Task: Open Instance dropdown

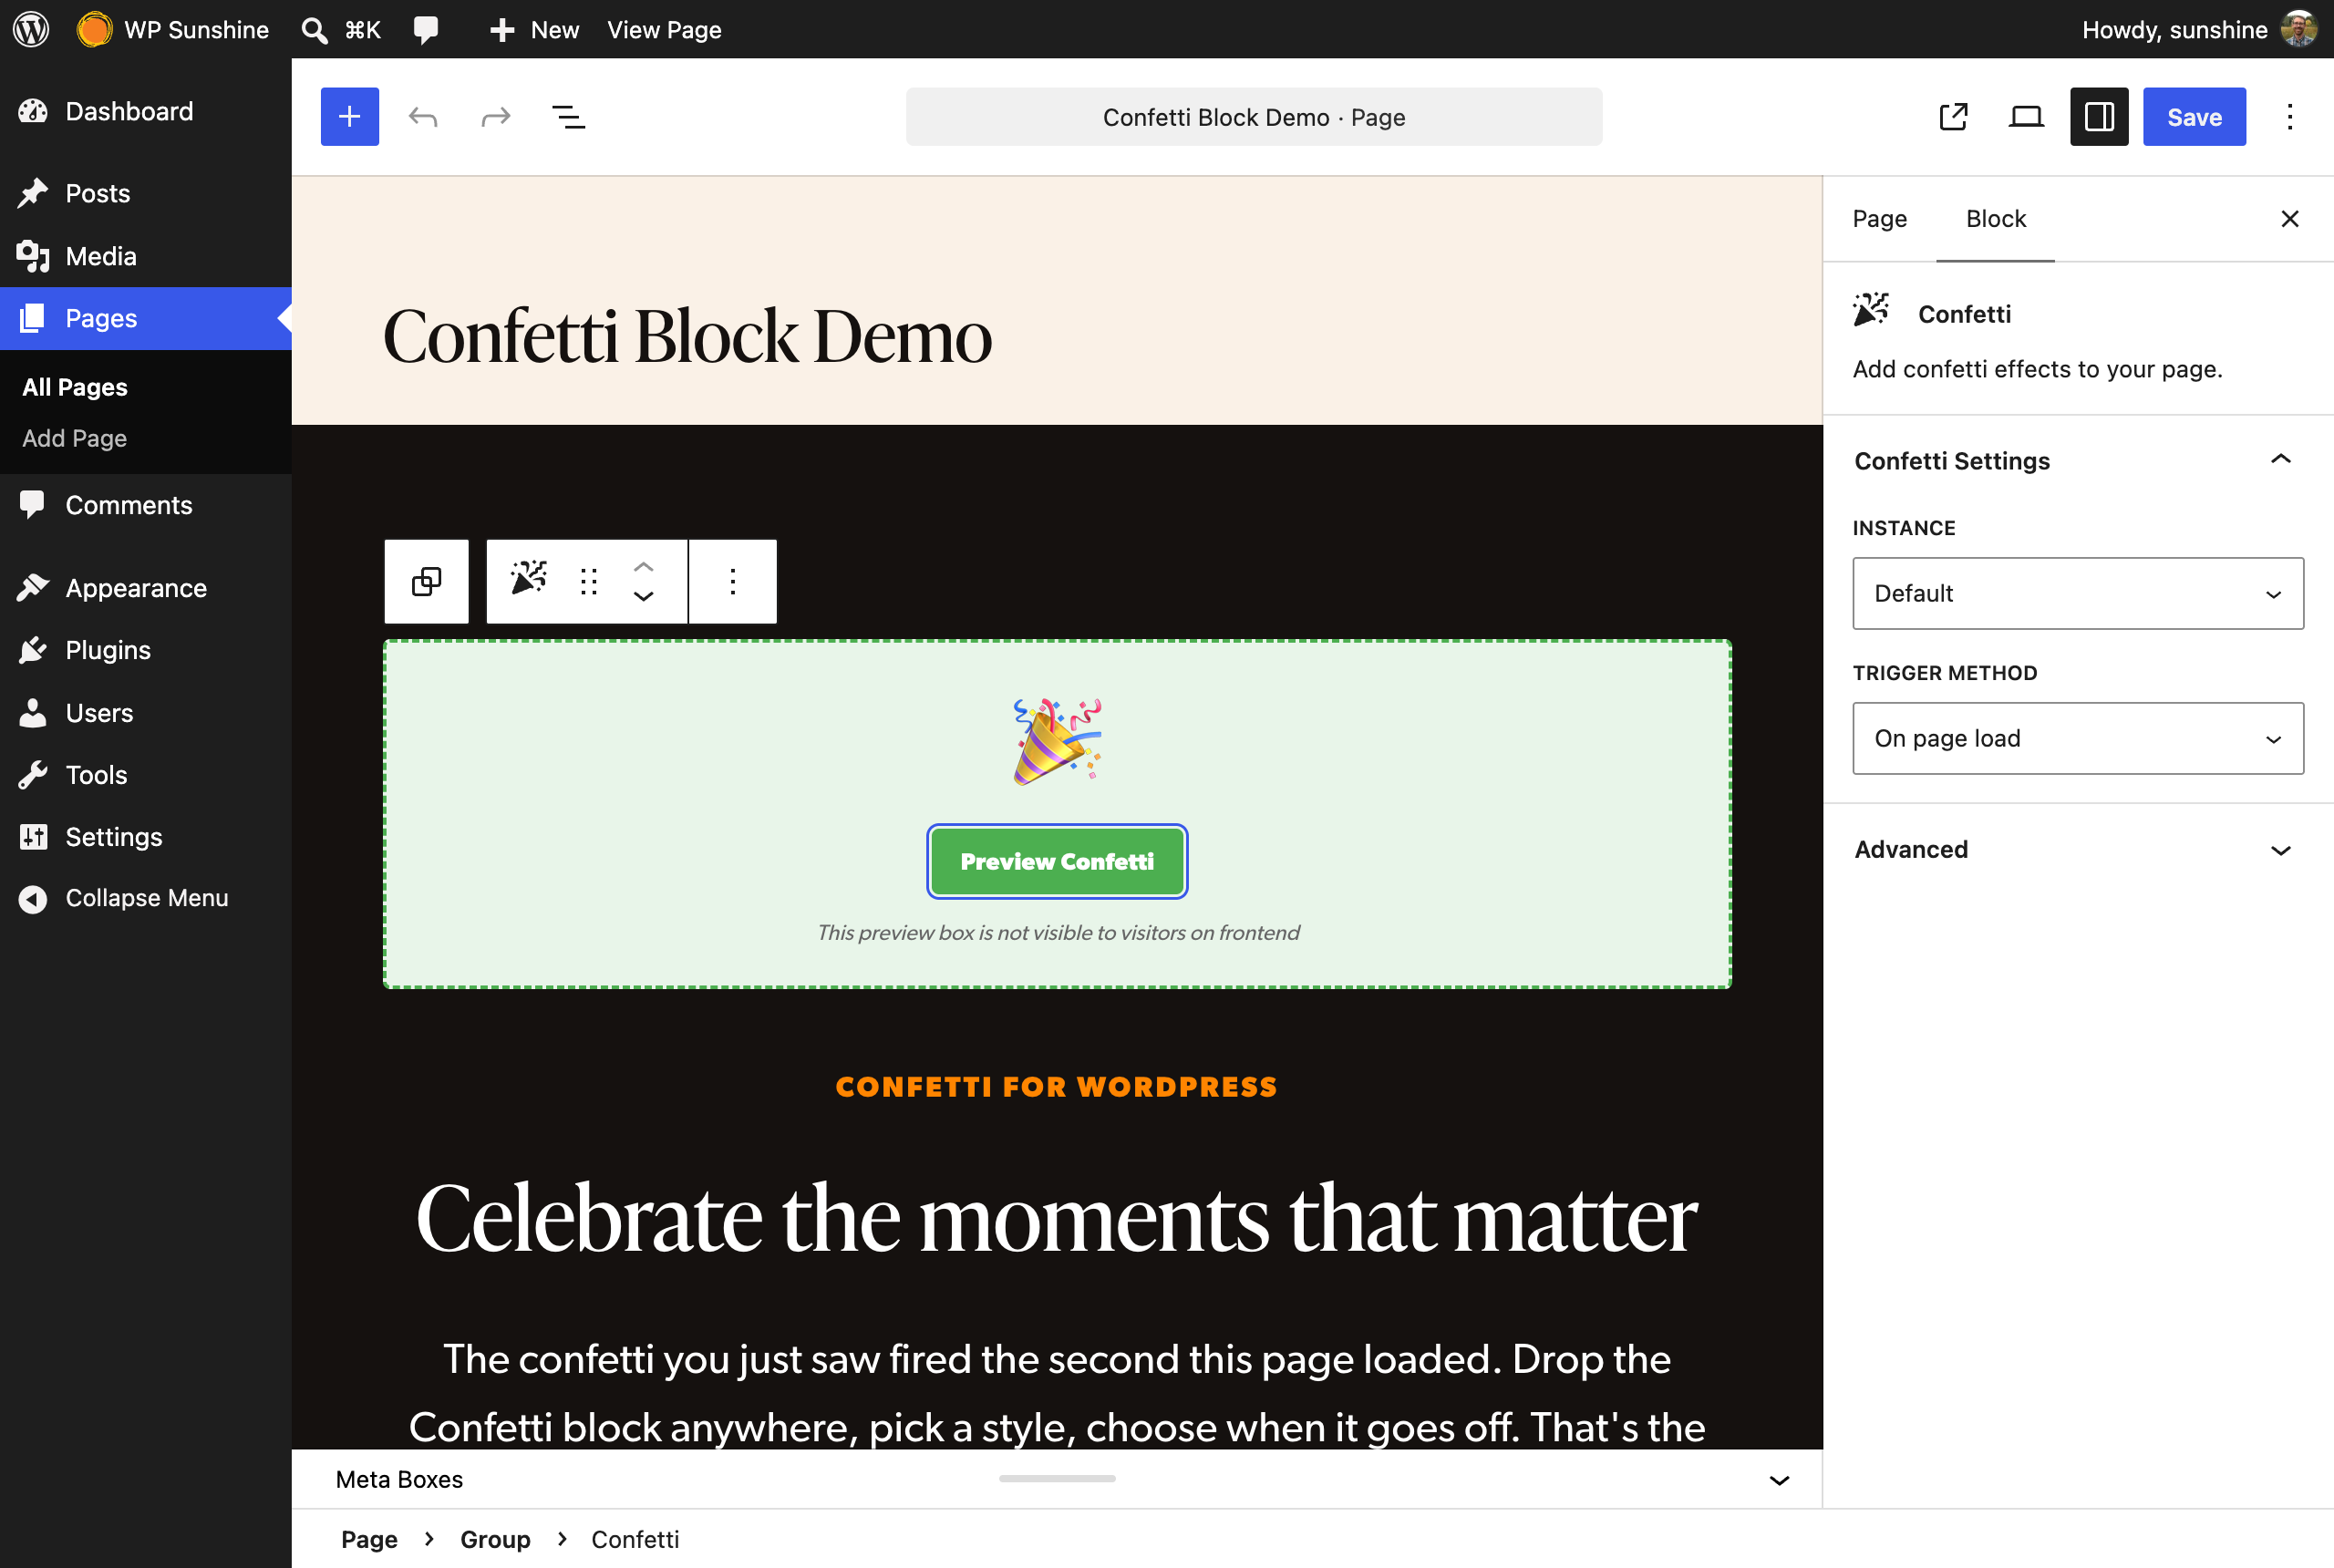Action: (x=2078, y=593)
